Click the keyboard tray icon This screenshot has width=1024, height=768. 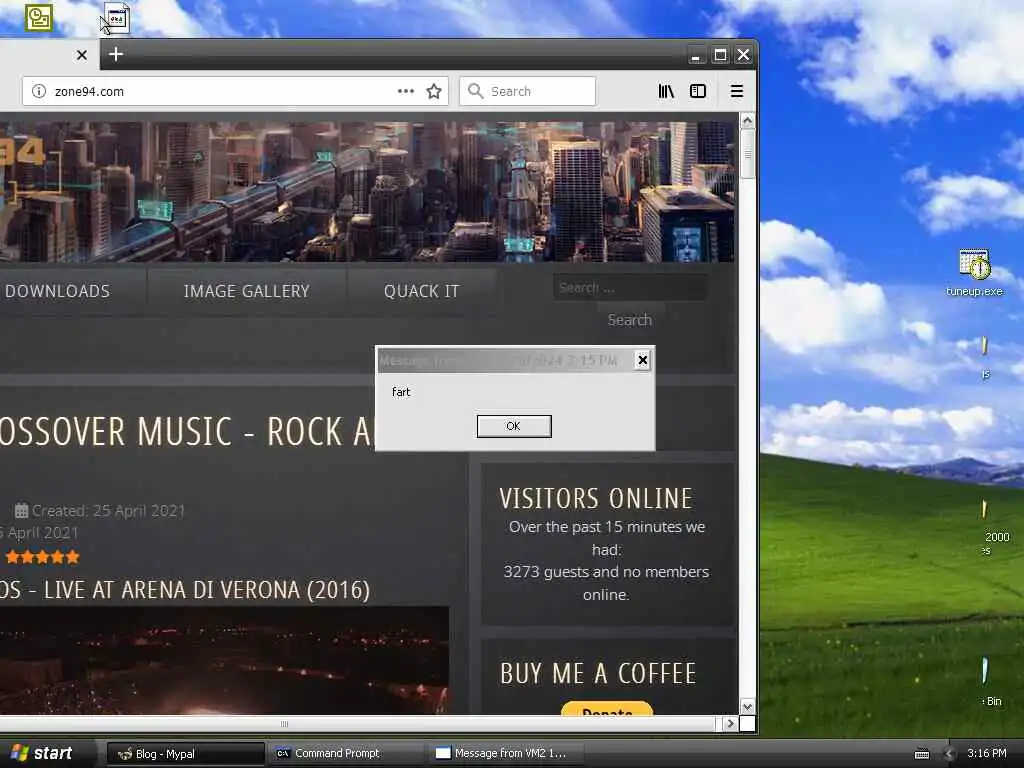tap(922, 754)
